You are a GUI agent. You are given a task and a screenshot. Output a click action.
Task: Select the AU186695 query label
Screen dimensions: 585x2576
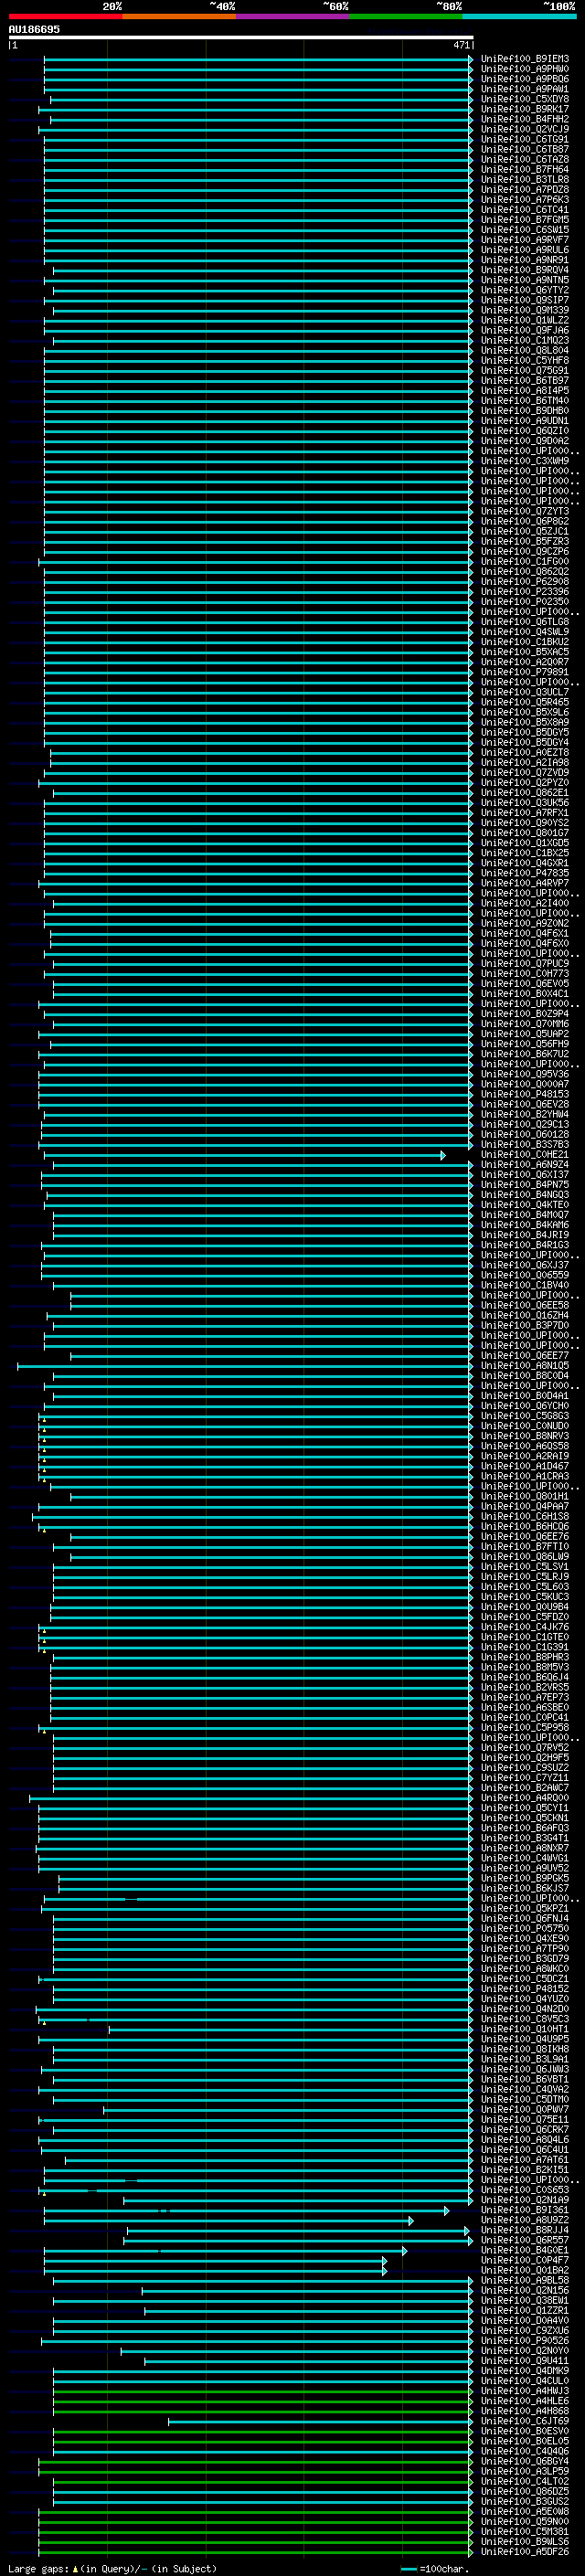34,30
